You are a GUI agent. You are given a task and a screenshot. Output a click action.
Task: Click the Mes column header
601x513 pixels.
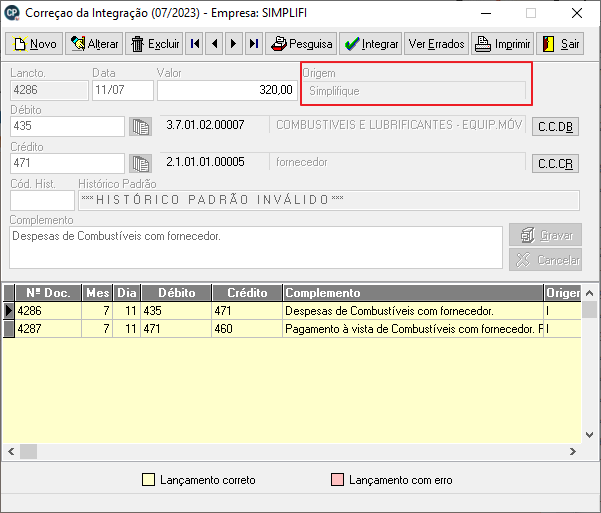(x=97, y=293)
